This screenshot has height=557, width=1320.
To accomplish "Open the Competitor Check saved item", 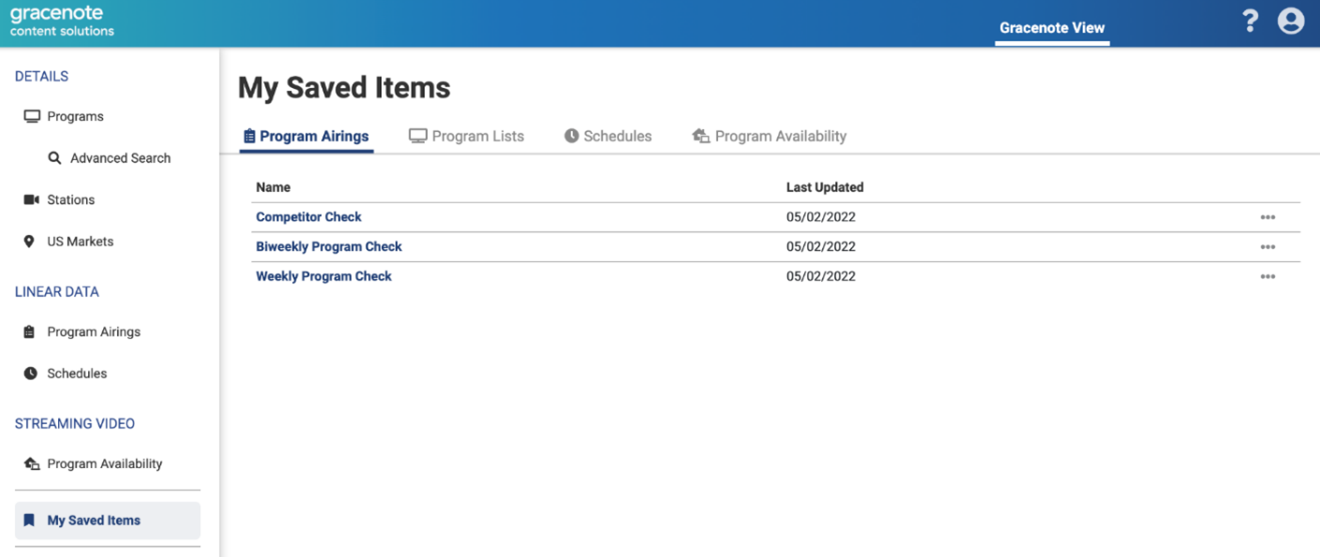I will (x=308, y=217).
